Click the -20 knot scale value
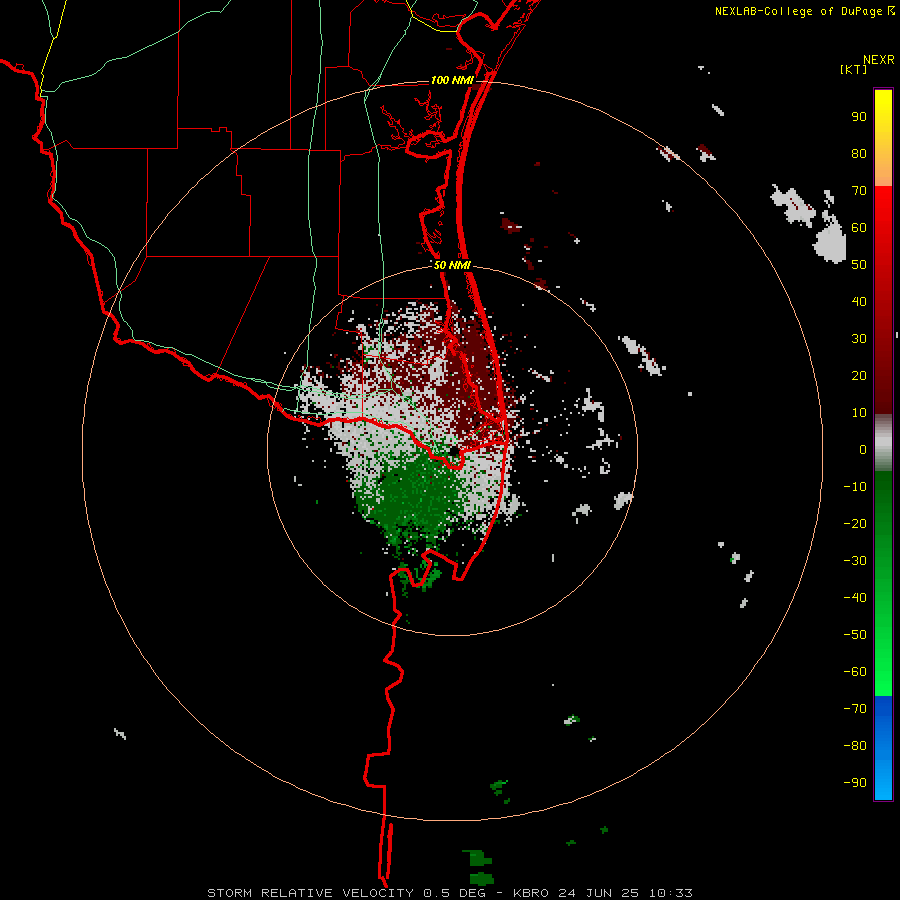The height and width of the screenshot is (900, 900). [x=855, y=524]
